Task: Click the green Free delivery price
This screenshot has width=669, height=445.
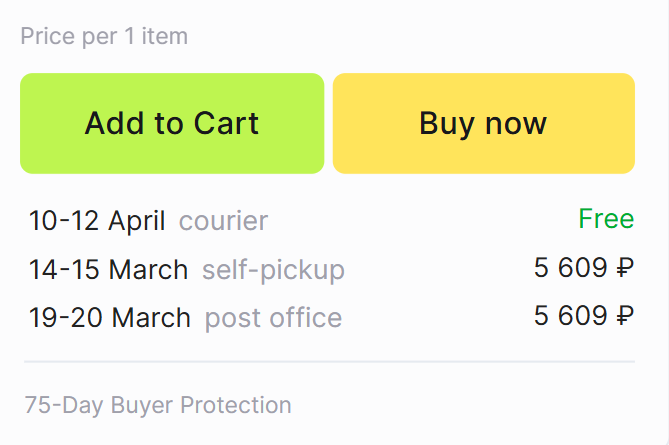Action: click(x=606, y=219)
